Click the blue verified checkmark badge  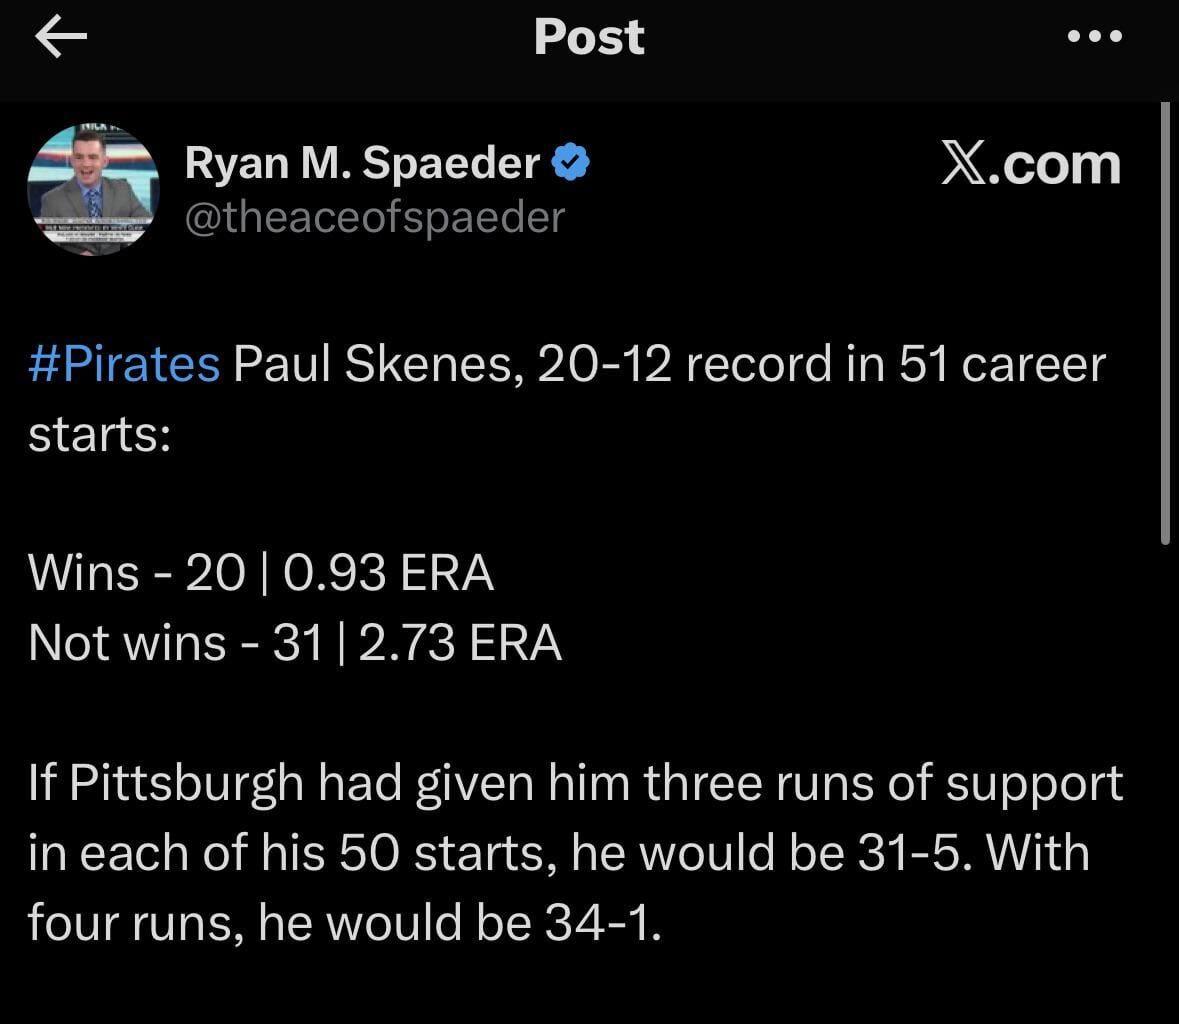(x=570, y=162)
